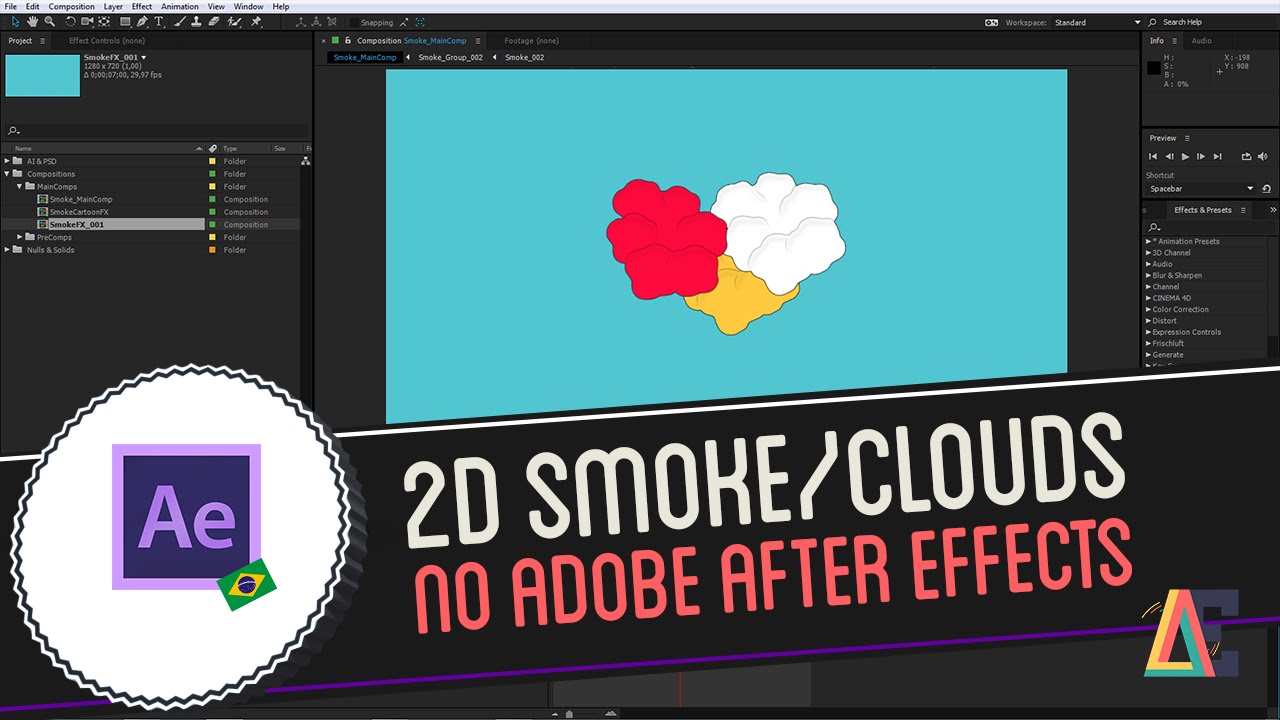Go to first frame in Preview

point(1153,156)
